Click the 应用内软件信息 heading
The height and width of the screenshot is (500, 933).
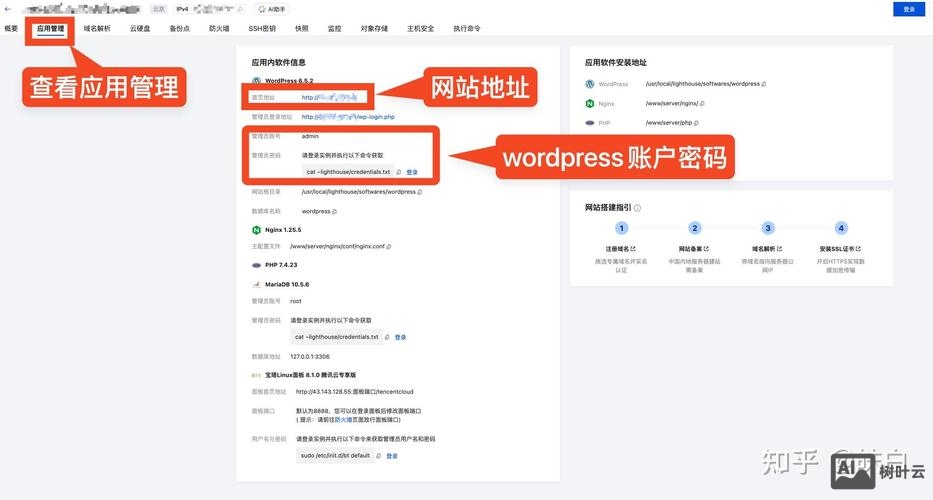pyautogui.click(x=278, y=62)
